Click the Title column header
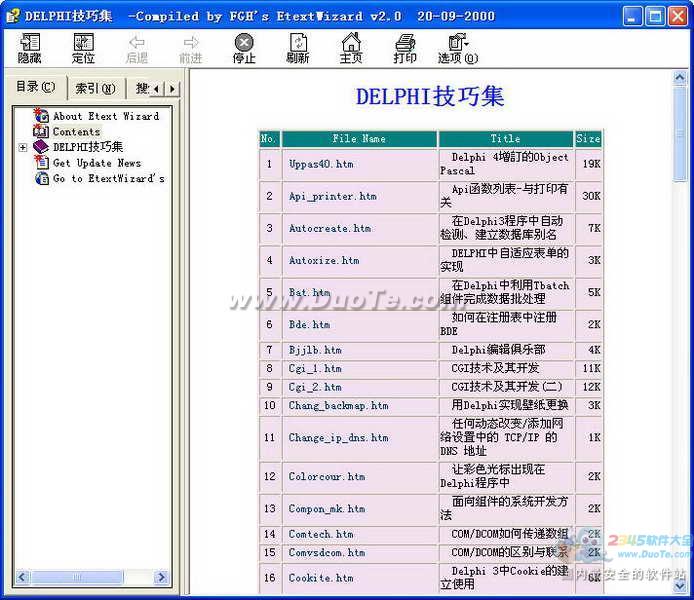Viewport: 694px width, 600px height. coord(505,139)
